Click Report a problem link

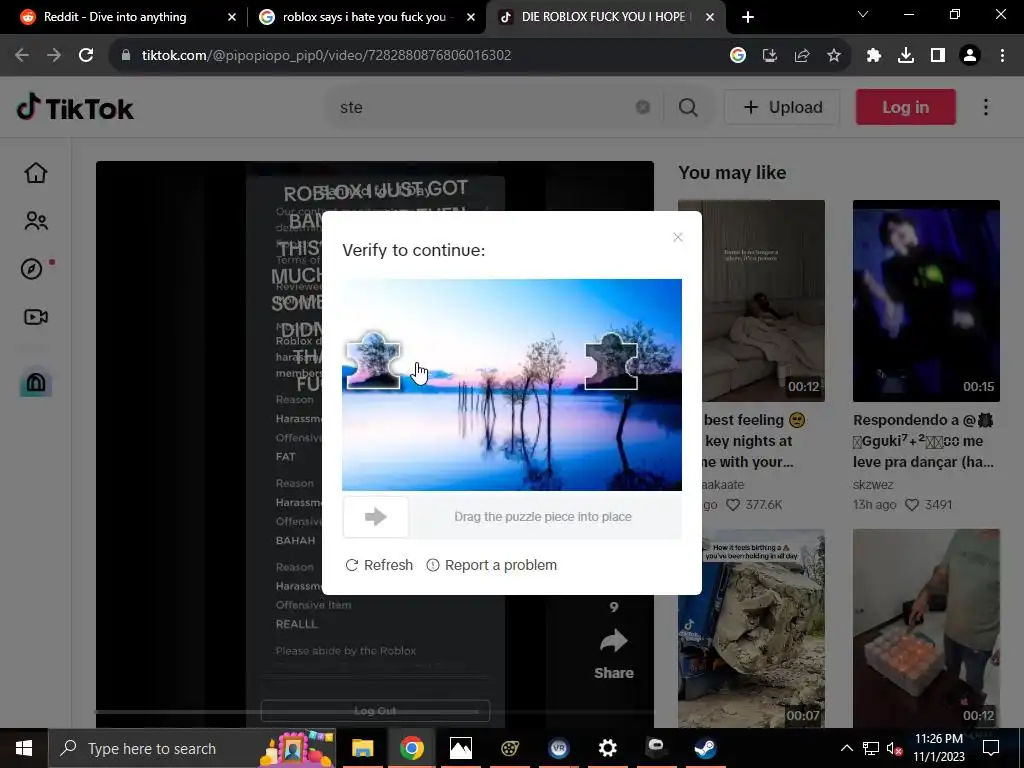491,565
